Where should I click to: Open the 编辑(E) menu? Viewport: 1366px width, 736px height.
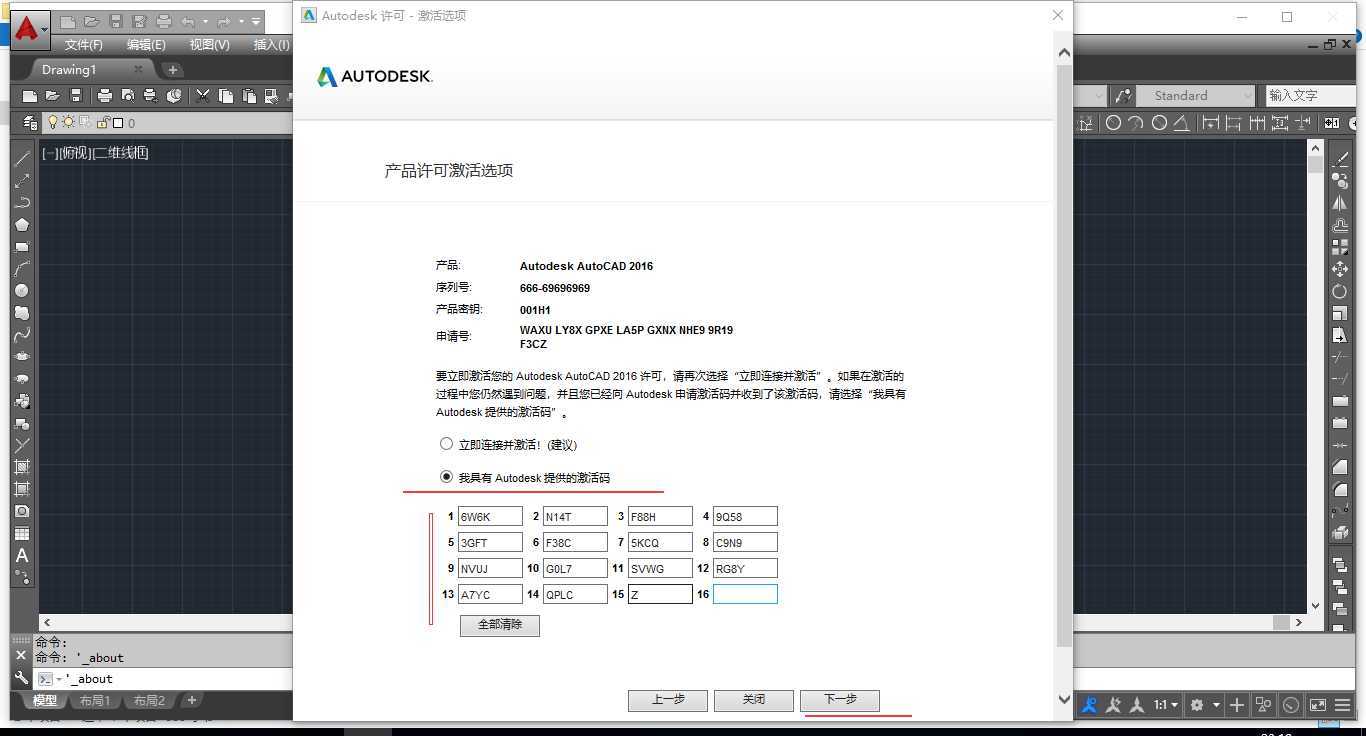pyautogui.click(x=146, y=45)
